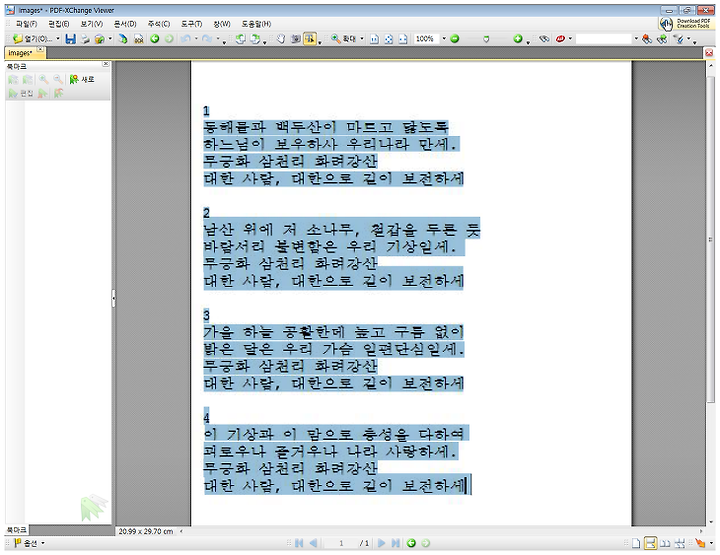Rotate page counter-clockwise icon
This screenshot has width=720, height=555.
pyautogui.click(x=240, y=39)
